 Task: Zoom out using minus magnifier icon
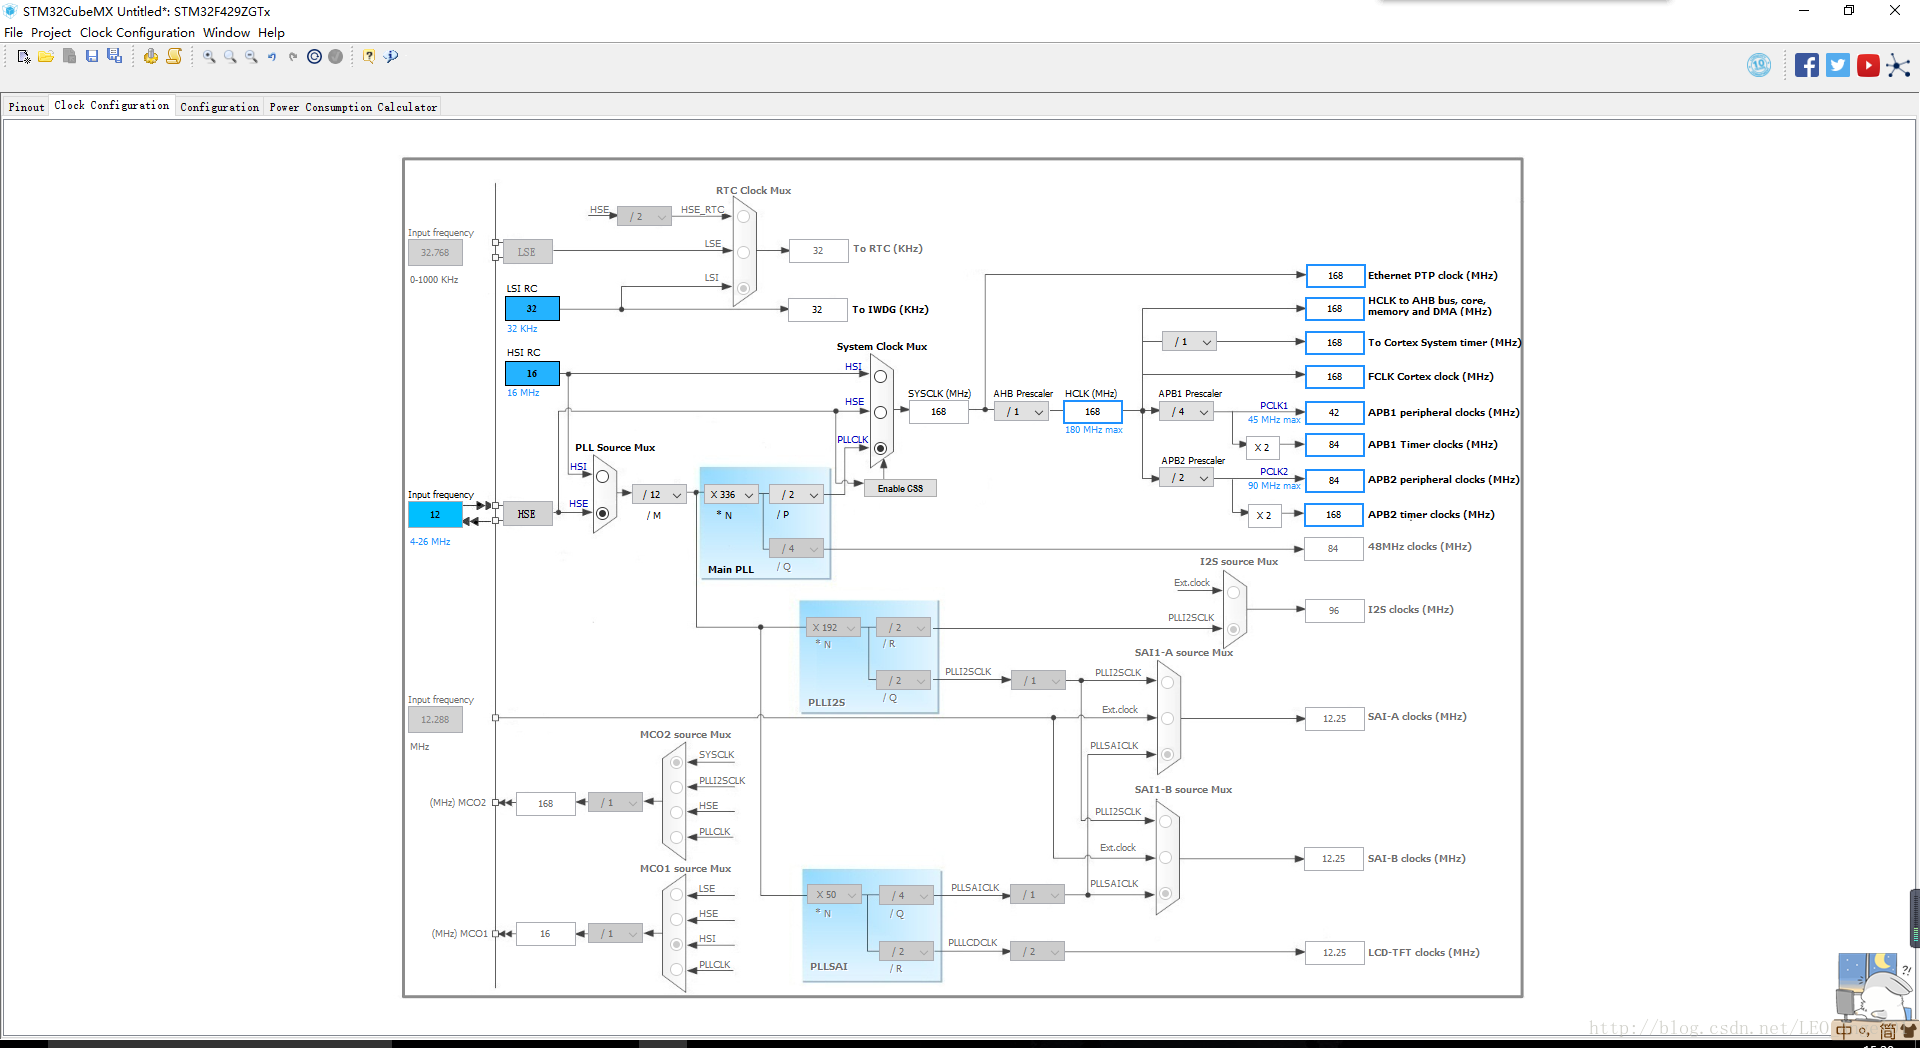251,57
